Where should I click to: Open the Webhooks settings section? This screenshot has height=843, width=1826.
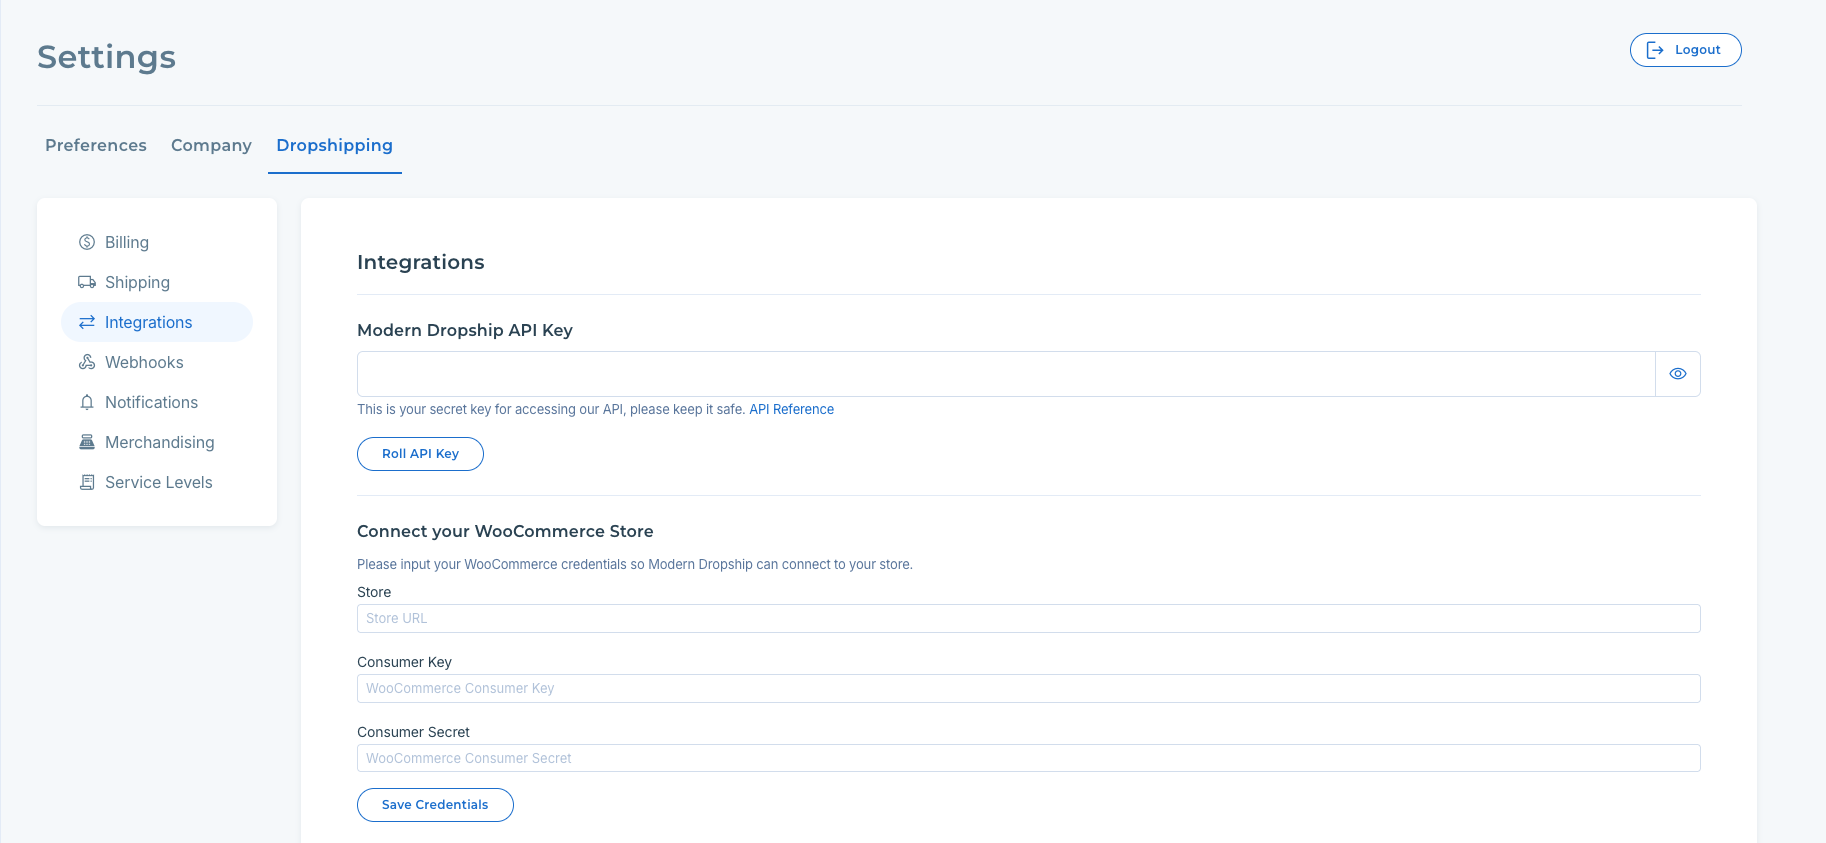(x=157, y=362)
